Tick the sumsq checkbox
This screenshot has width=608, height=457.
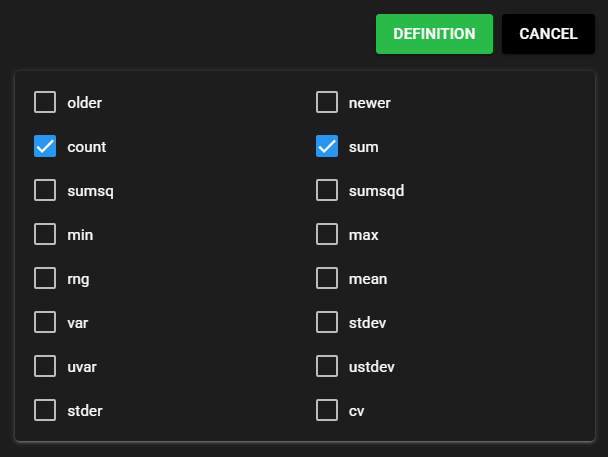tap(45, 190)
